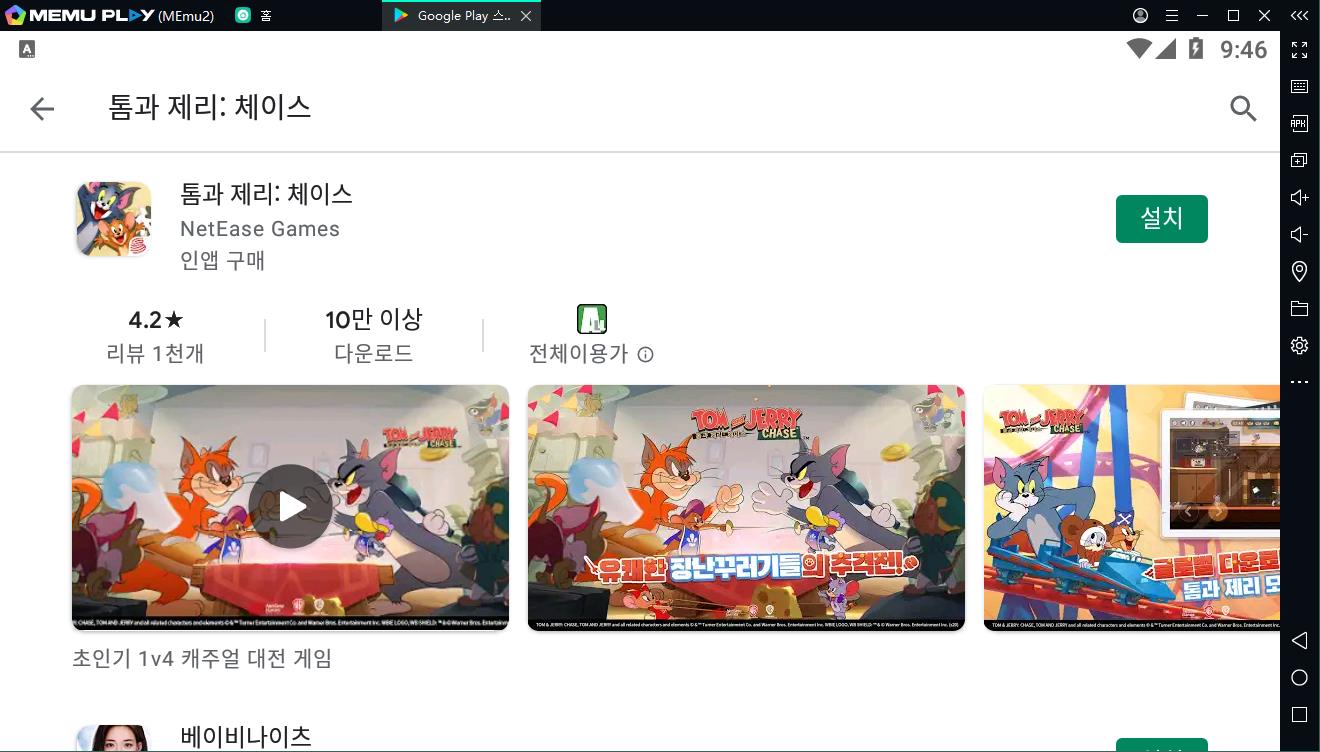Collapse the sidebar with triple-chevron icon
The height and width of the screenshot is (752, 1320).
tap(1299, 16)
